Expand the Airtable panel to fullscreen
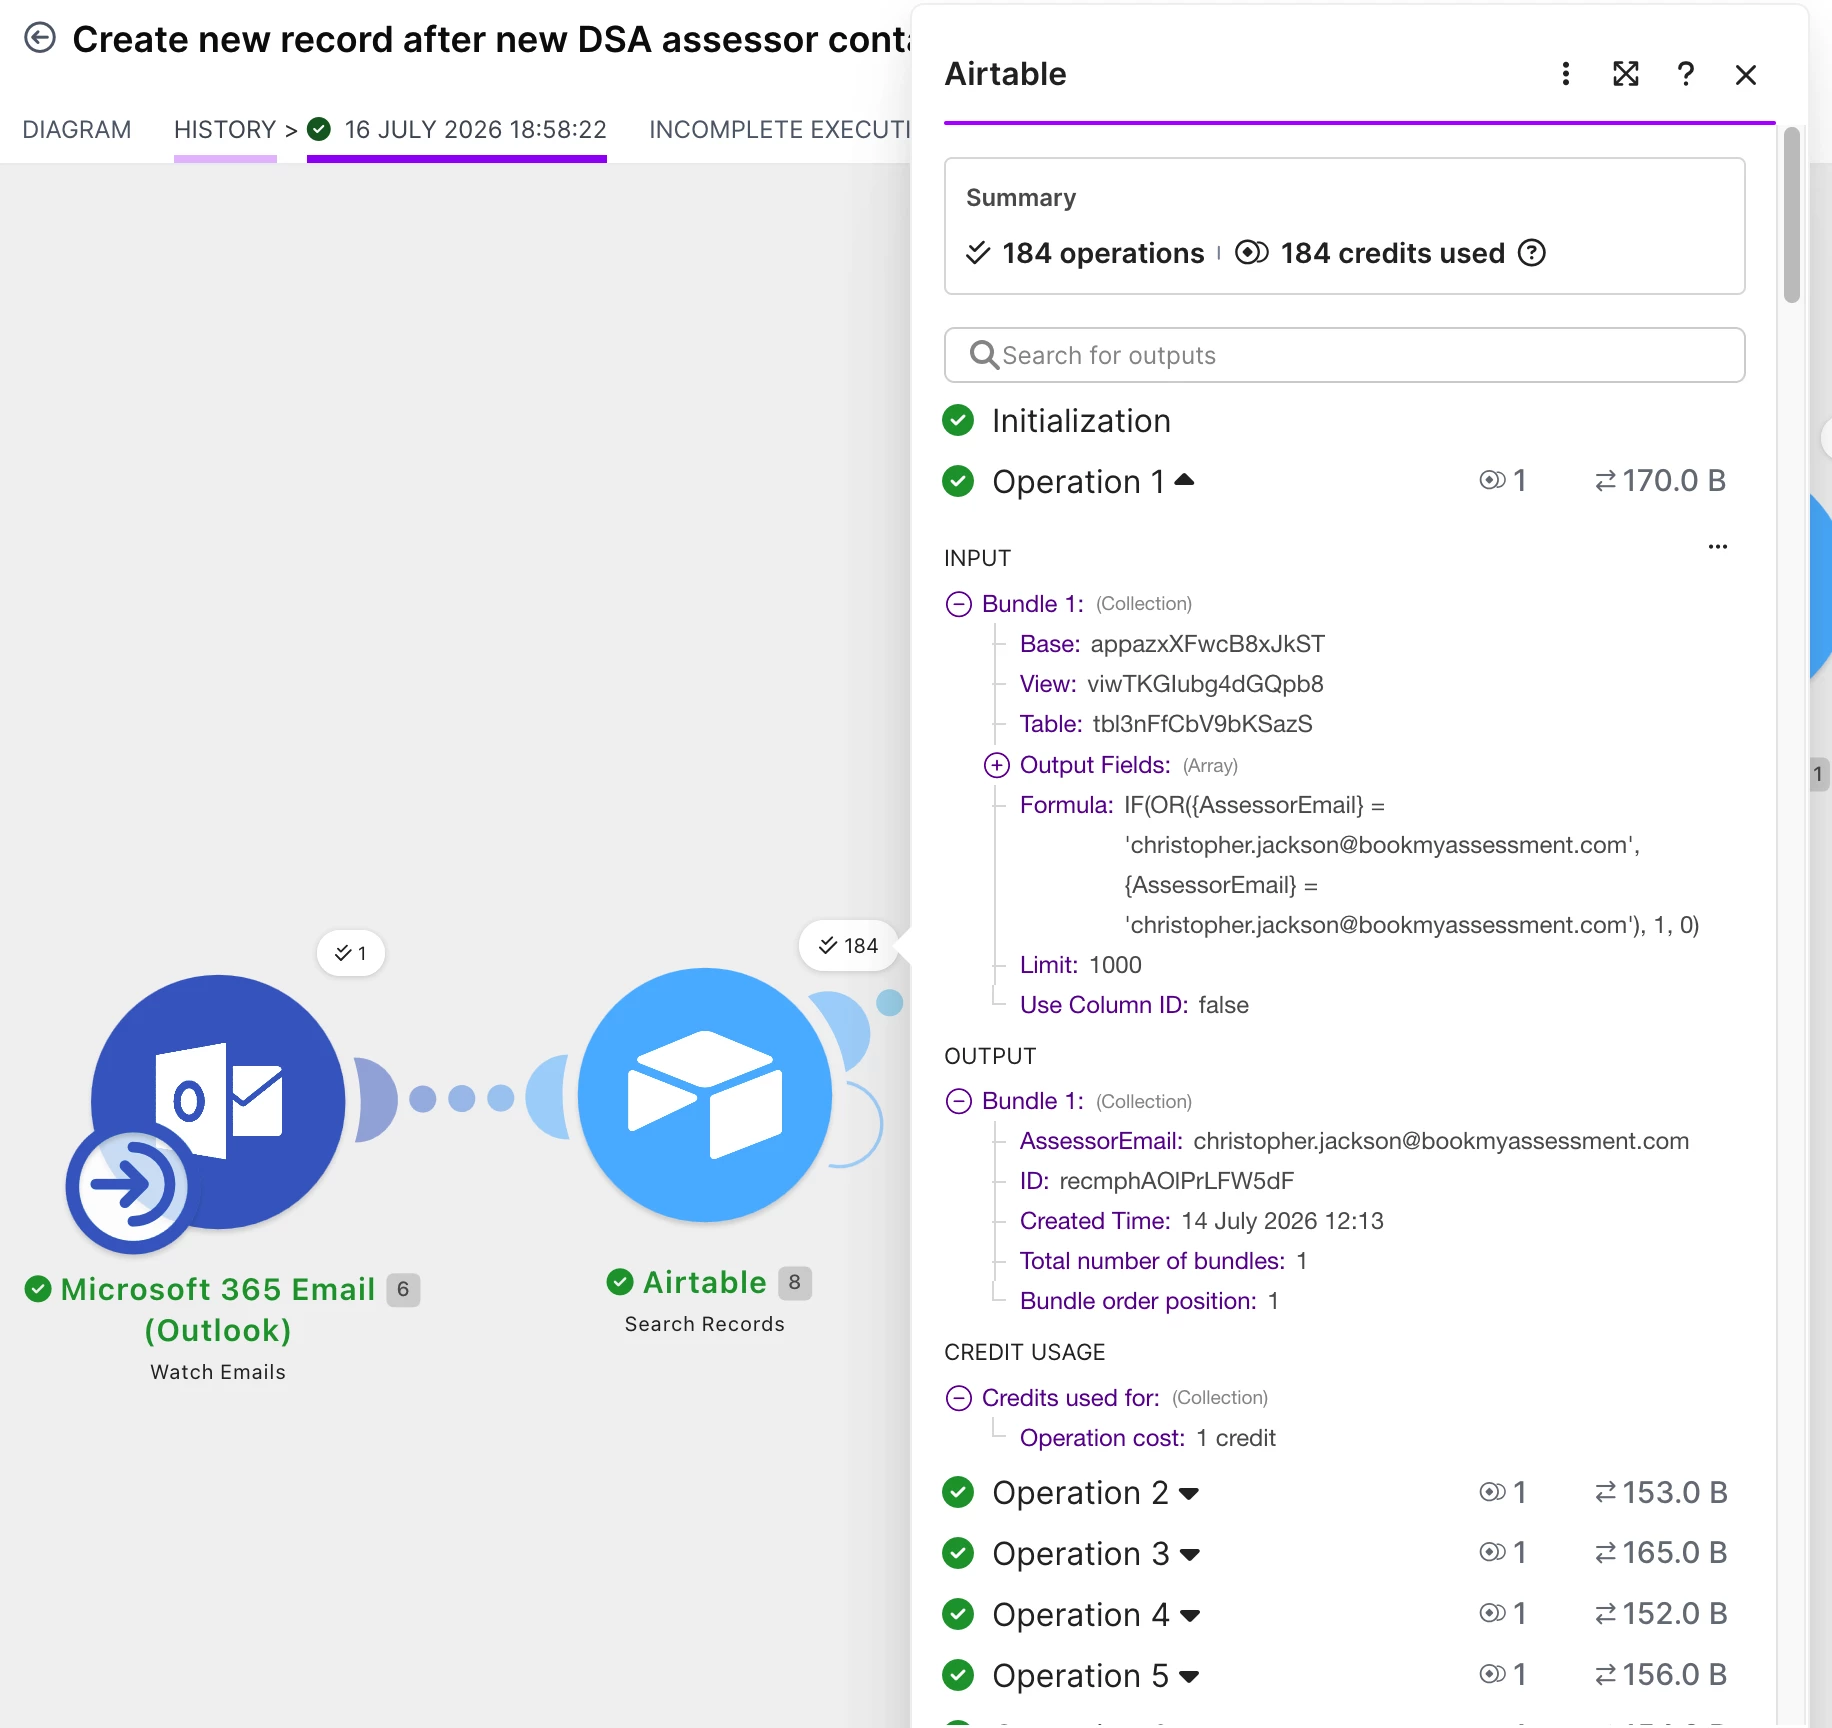The height and width of the screenshot is (1728, 1832). [x=1626, y=74]
